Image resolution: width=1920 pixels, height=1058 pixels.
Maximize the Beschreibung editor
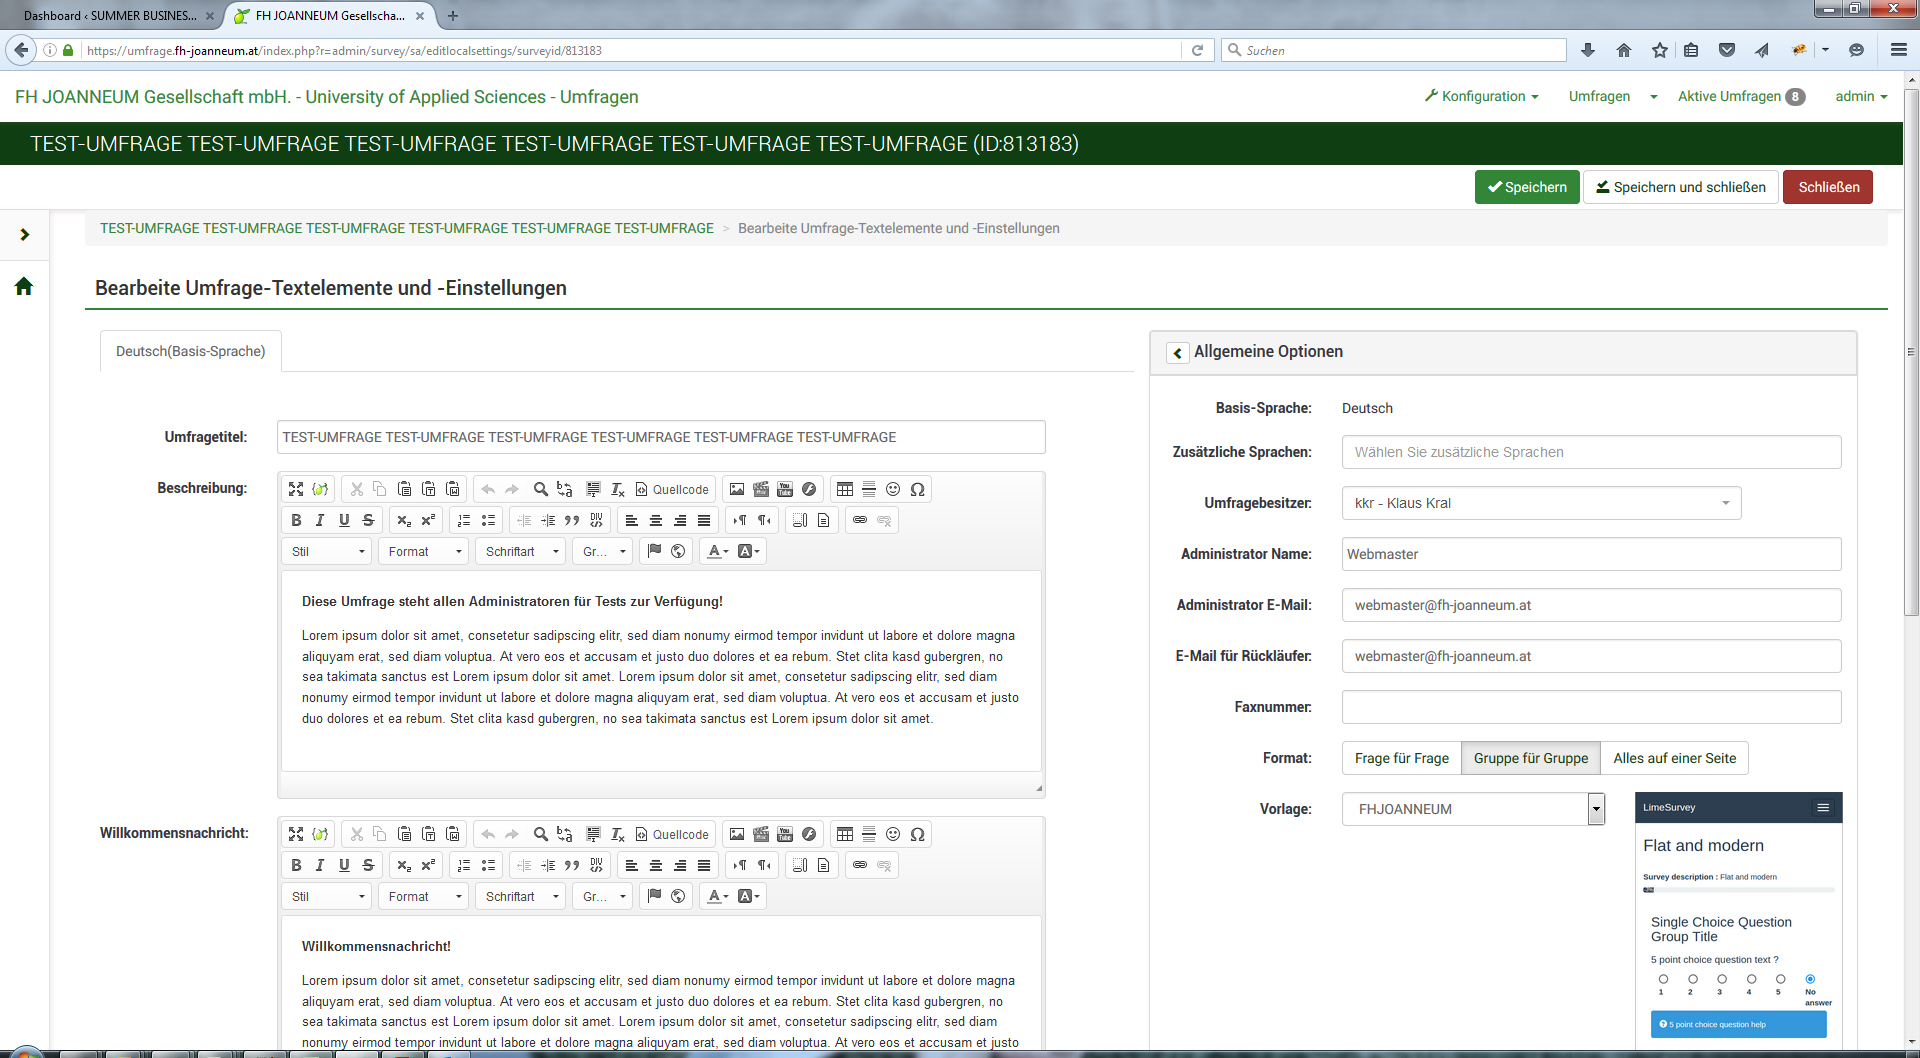[x=296, y=489]
